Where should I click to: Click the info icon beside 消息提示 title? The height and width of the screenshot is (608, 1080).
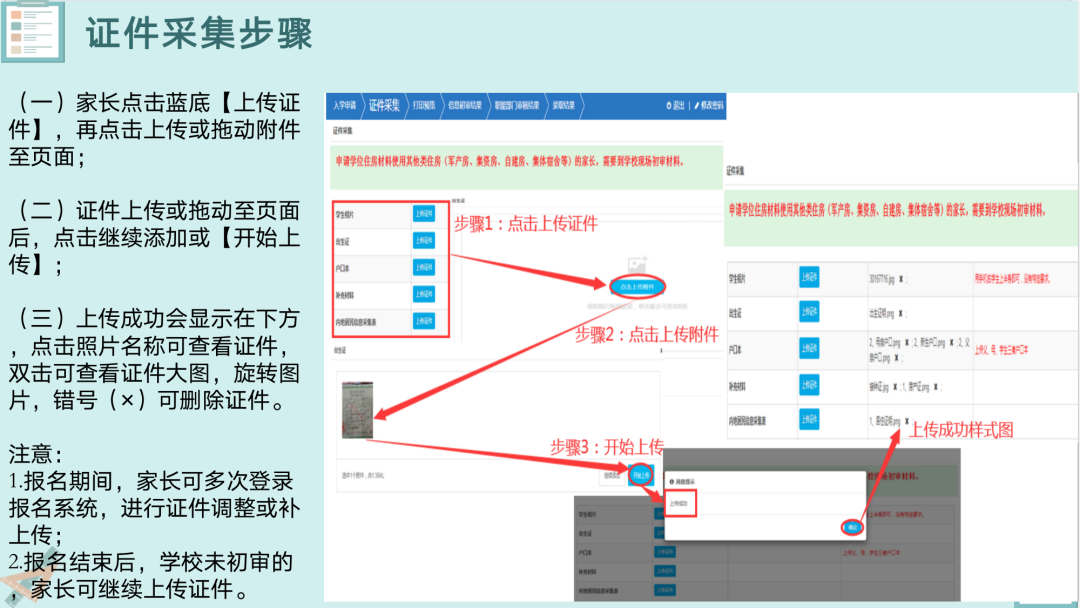[x=672, y=482]
